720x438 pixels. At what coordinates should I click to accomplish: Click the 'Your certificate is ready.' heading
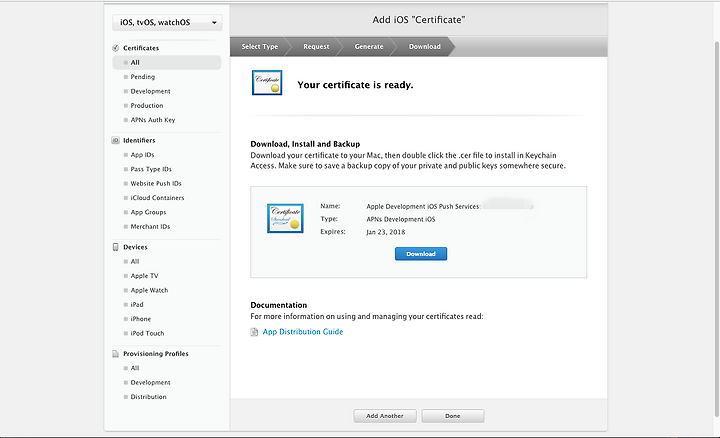(x=355, y=85)
